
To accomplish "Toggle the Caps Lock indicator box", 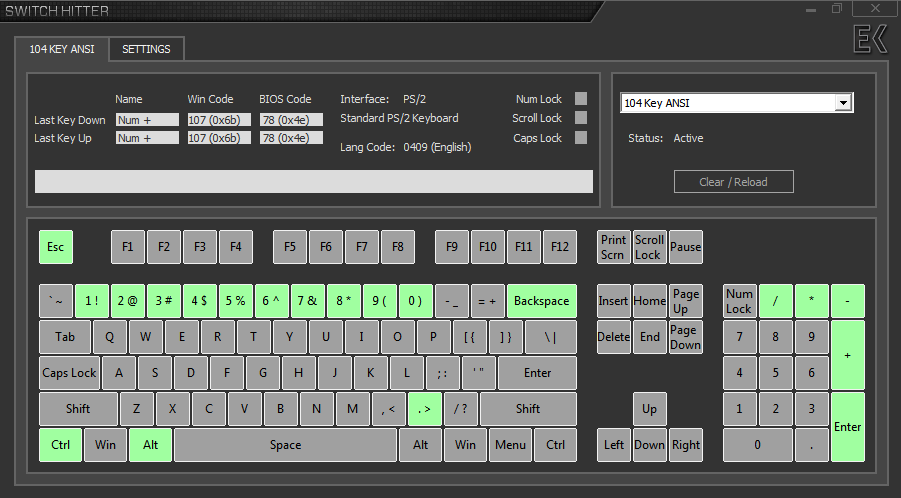I will (581, 138).
